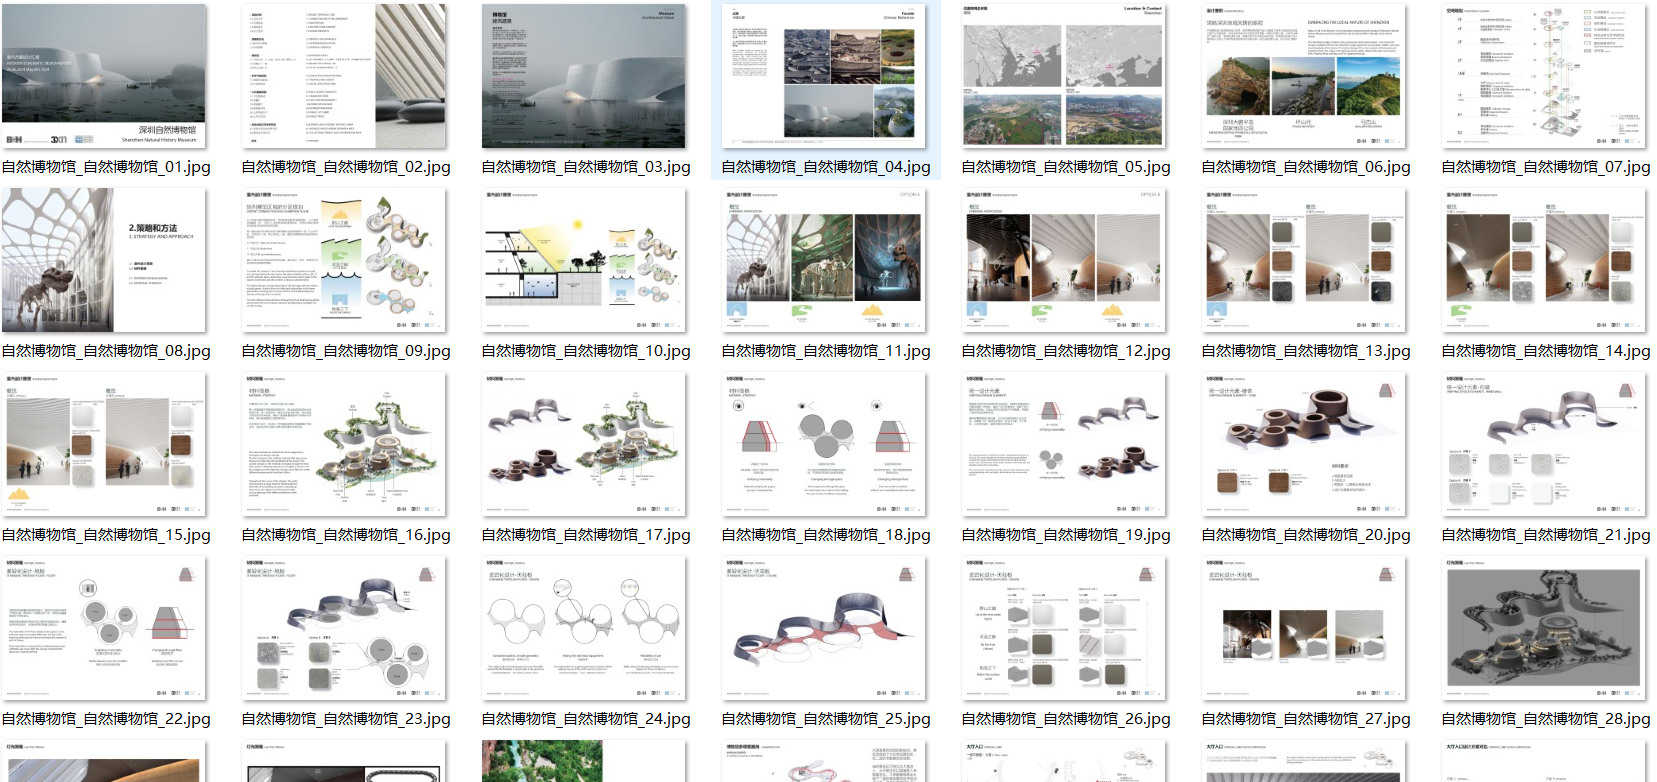Click the filename ending in _17.jpg

(586, 535)
